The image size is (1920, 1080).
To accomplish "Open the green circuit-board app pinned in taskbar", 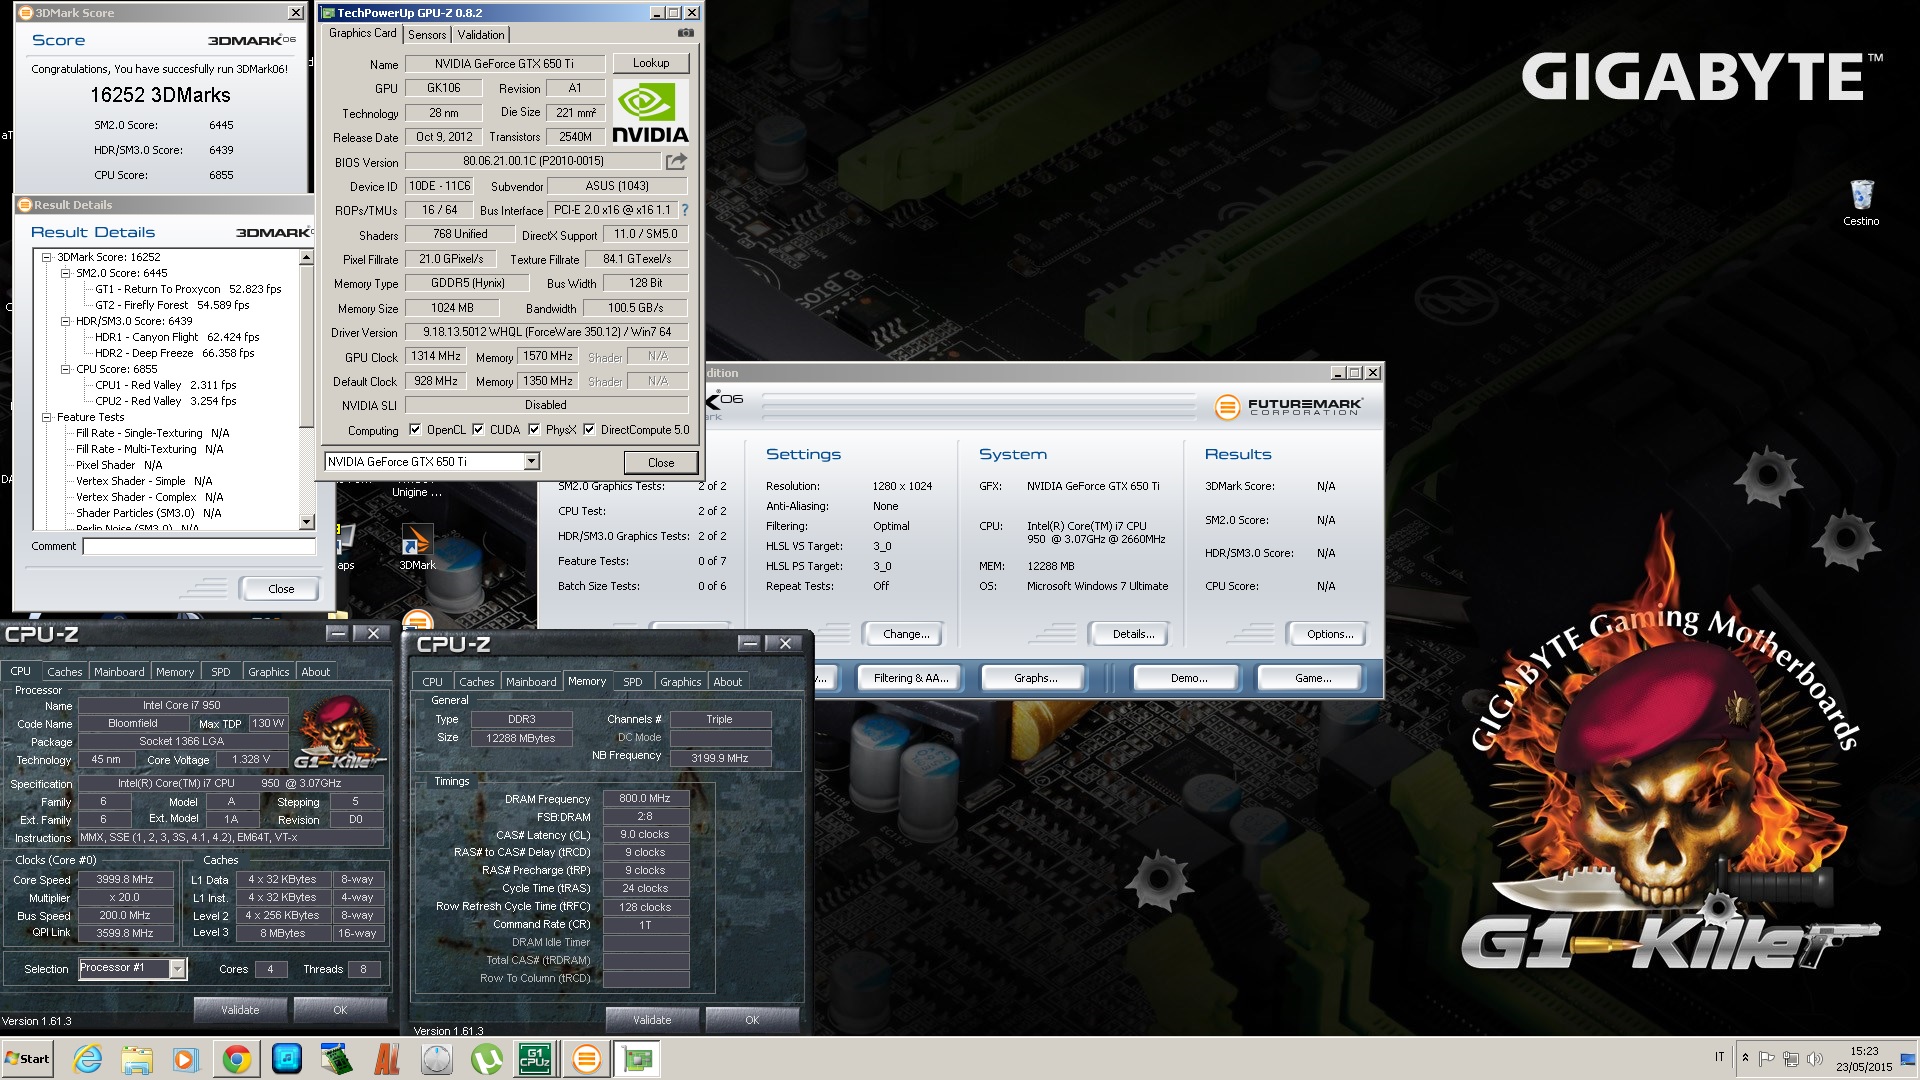I will 337,1059.
